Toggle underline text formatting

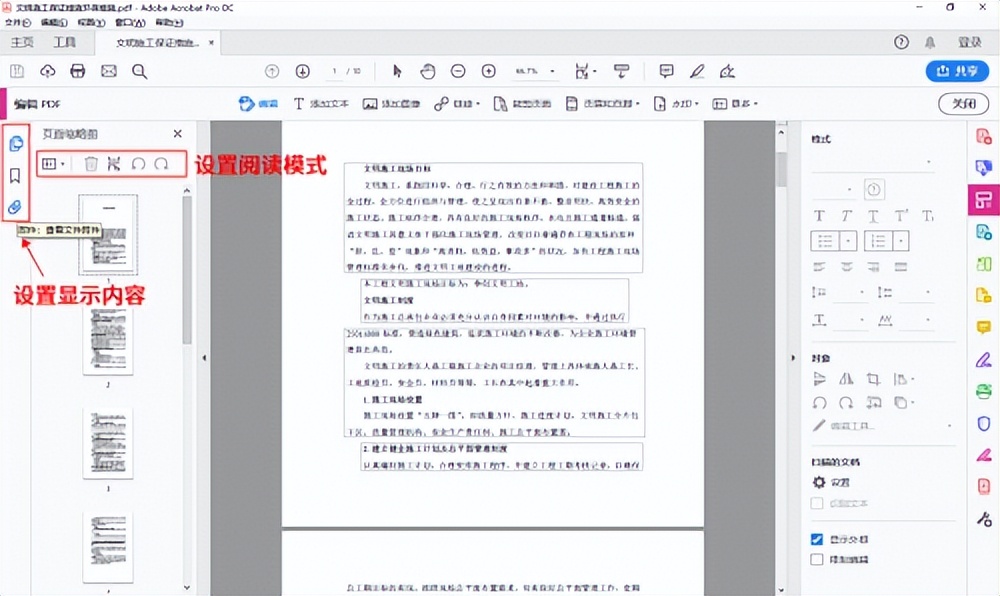pyautogui.click(x=873, y=216)
